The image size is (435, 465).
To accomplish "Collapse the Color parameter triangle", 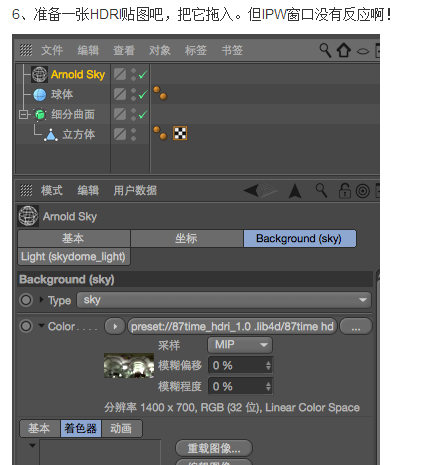I will tap(41, 325).
